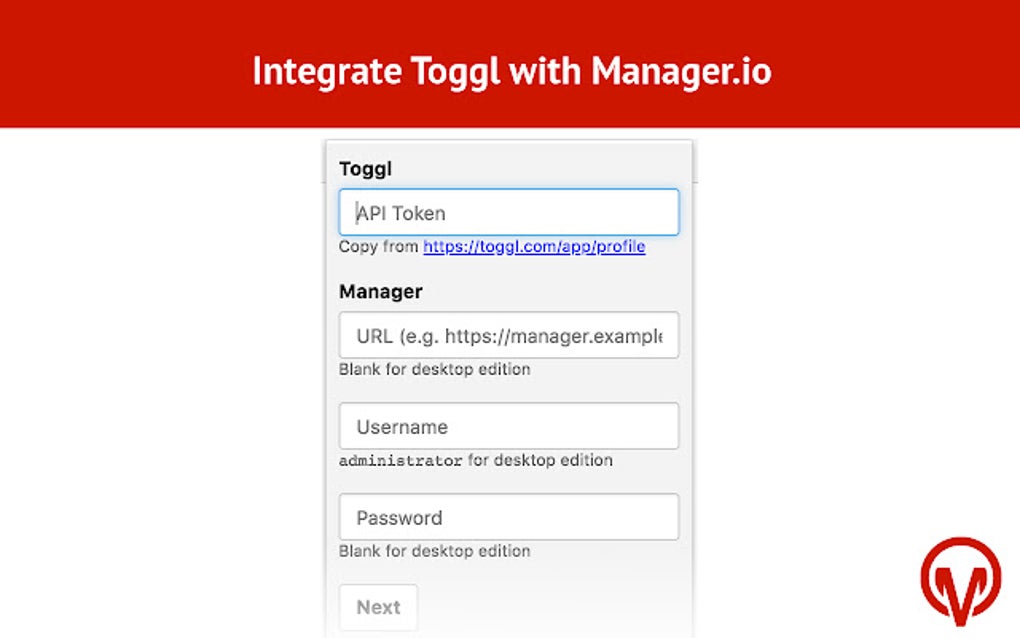Click the Manager section heading

click(x=379, y=291)
